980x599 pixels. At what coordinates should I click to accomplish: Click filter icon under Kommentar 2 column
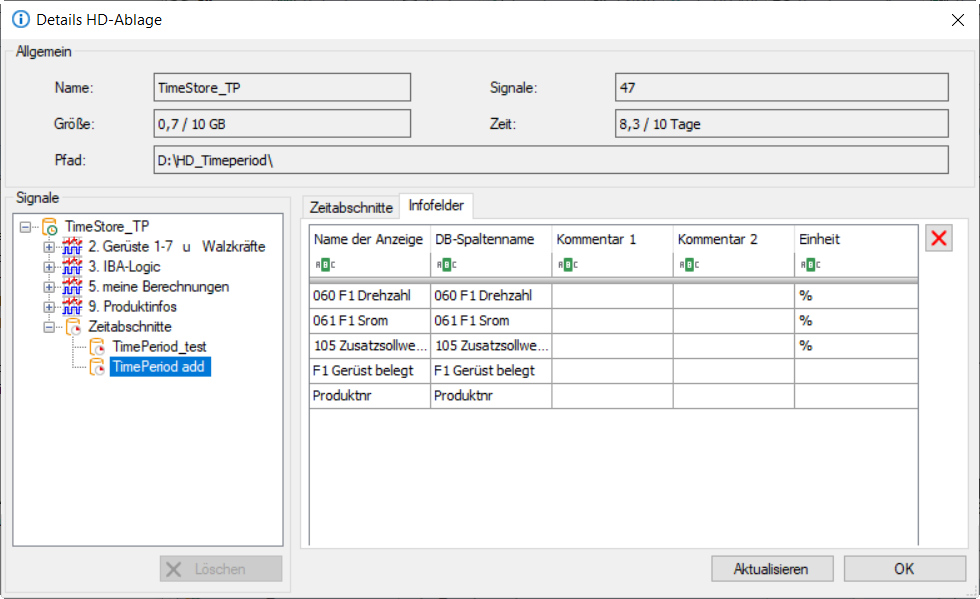(686, 265)
